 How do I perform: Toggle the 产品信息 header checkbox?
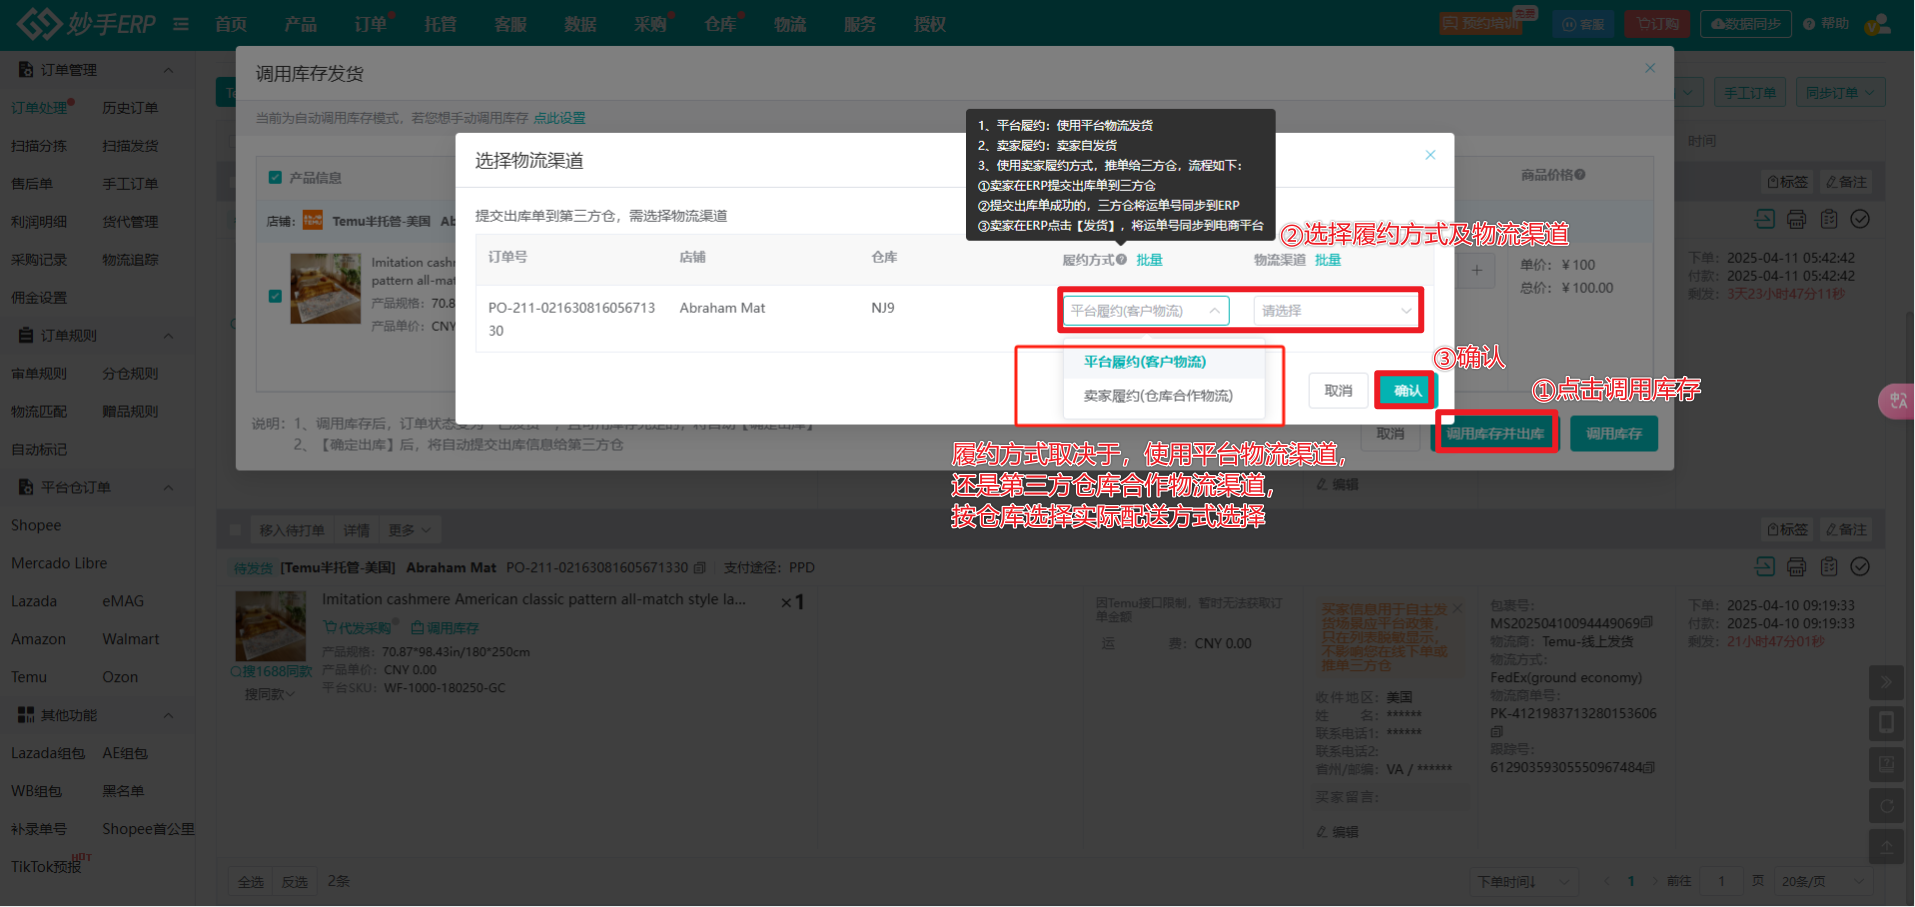pyautogui.click(x=275, y=178)
